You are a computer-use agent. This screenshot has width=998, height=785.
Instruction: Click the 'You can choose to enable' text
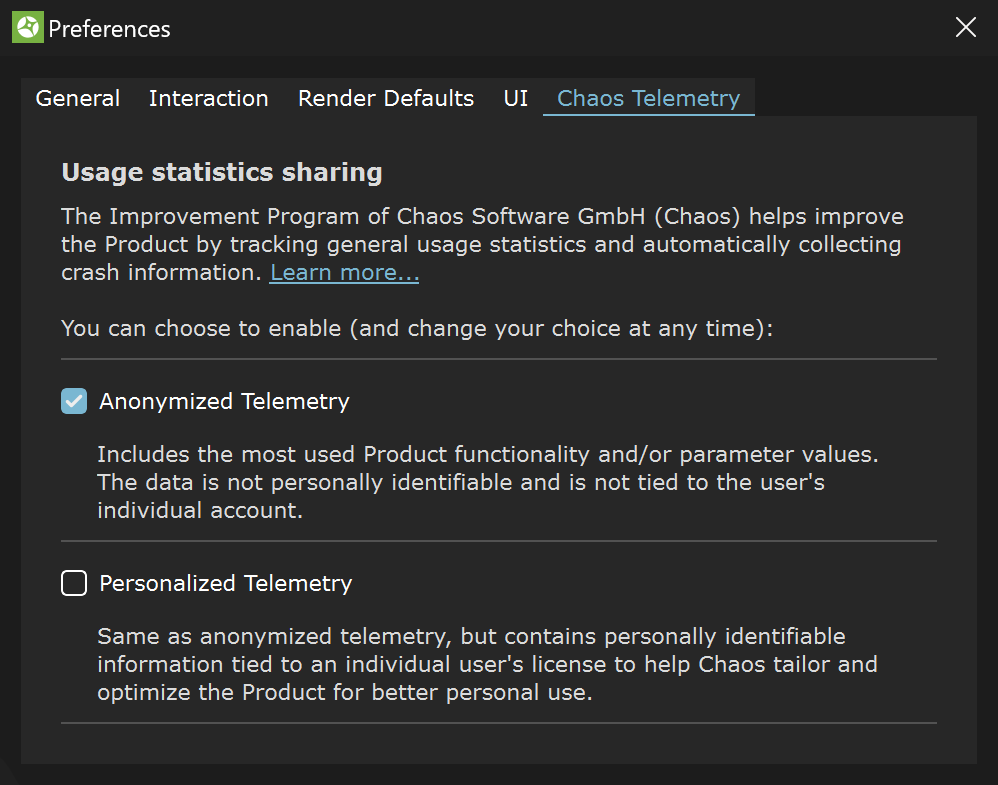(417, 329)
